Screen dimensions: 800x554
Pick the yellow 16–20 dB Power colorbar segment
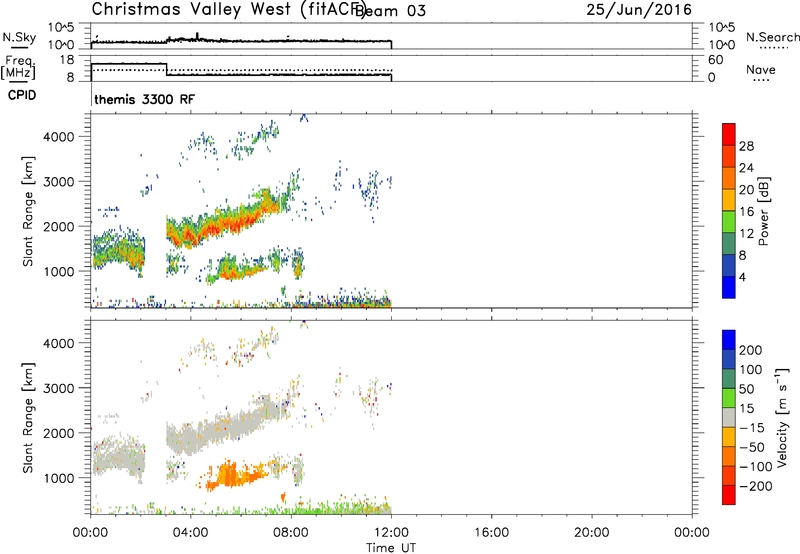(x=729, y=200)
